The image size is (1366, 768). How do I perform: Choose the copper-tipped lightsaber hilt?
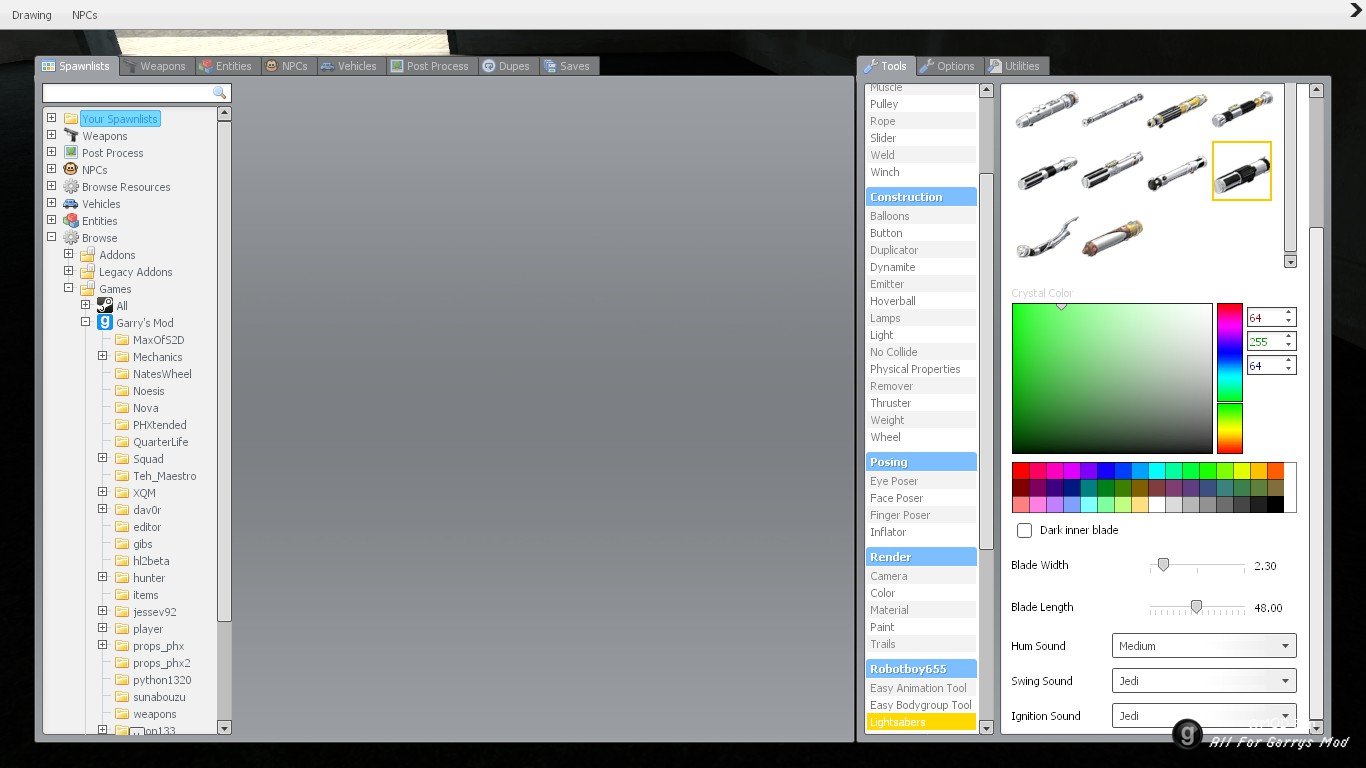pos(1112,239)
